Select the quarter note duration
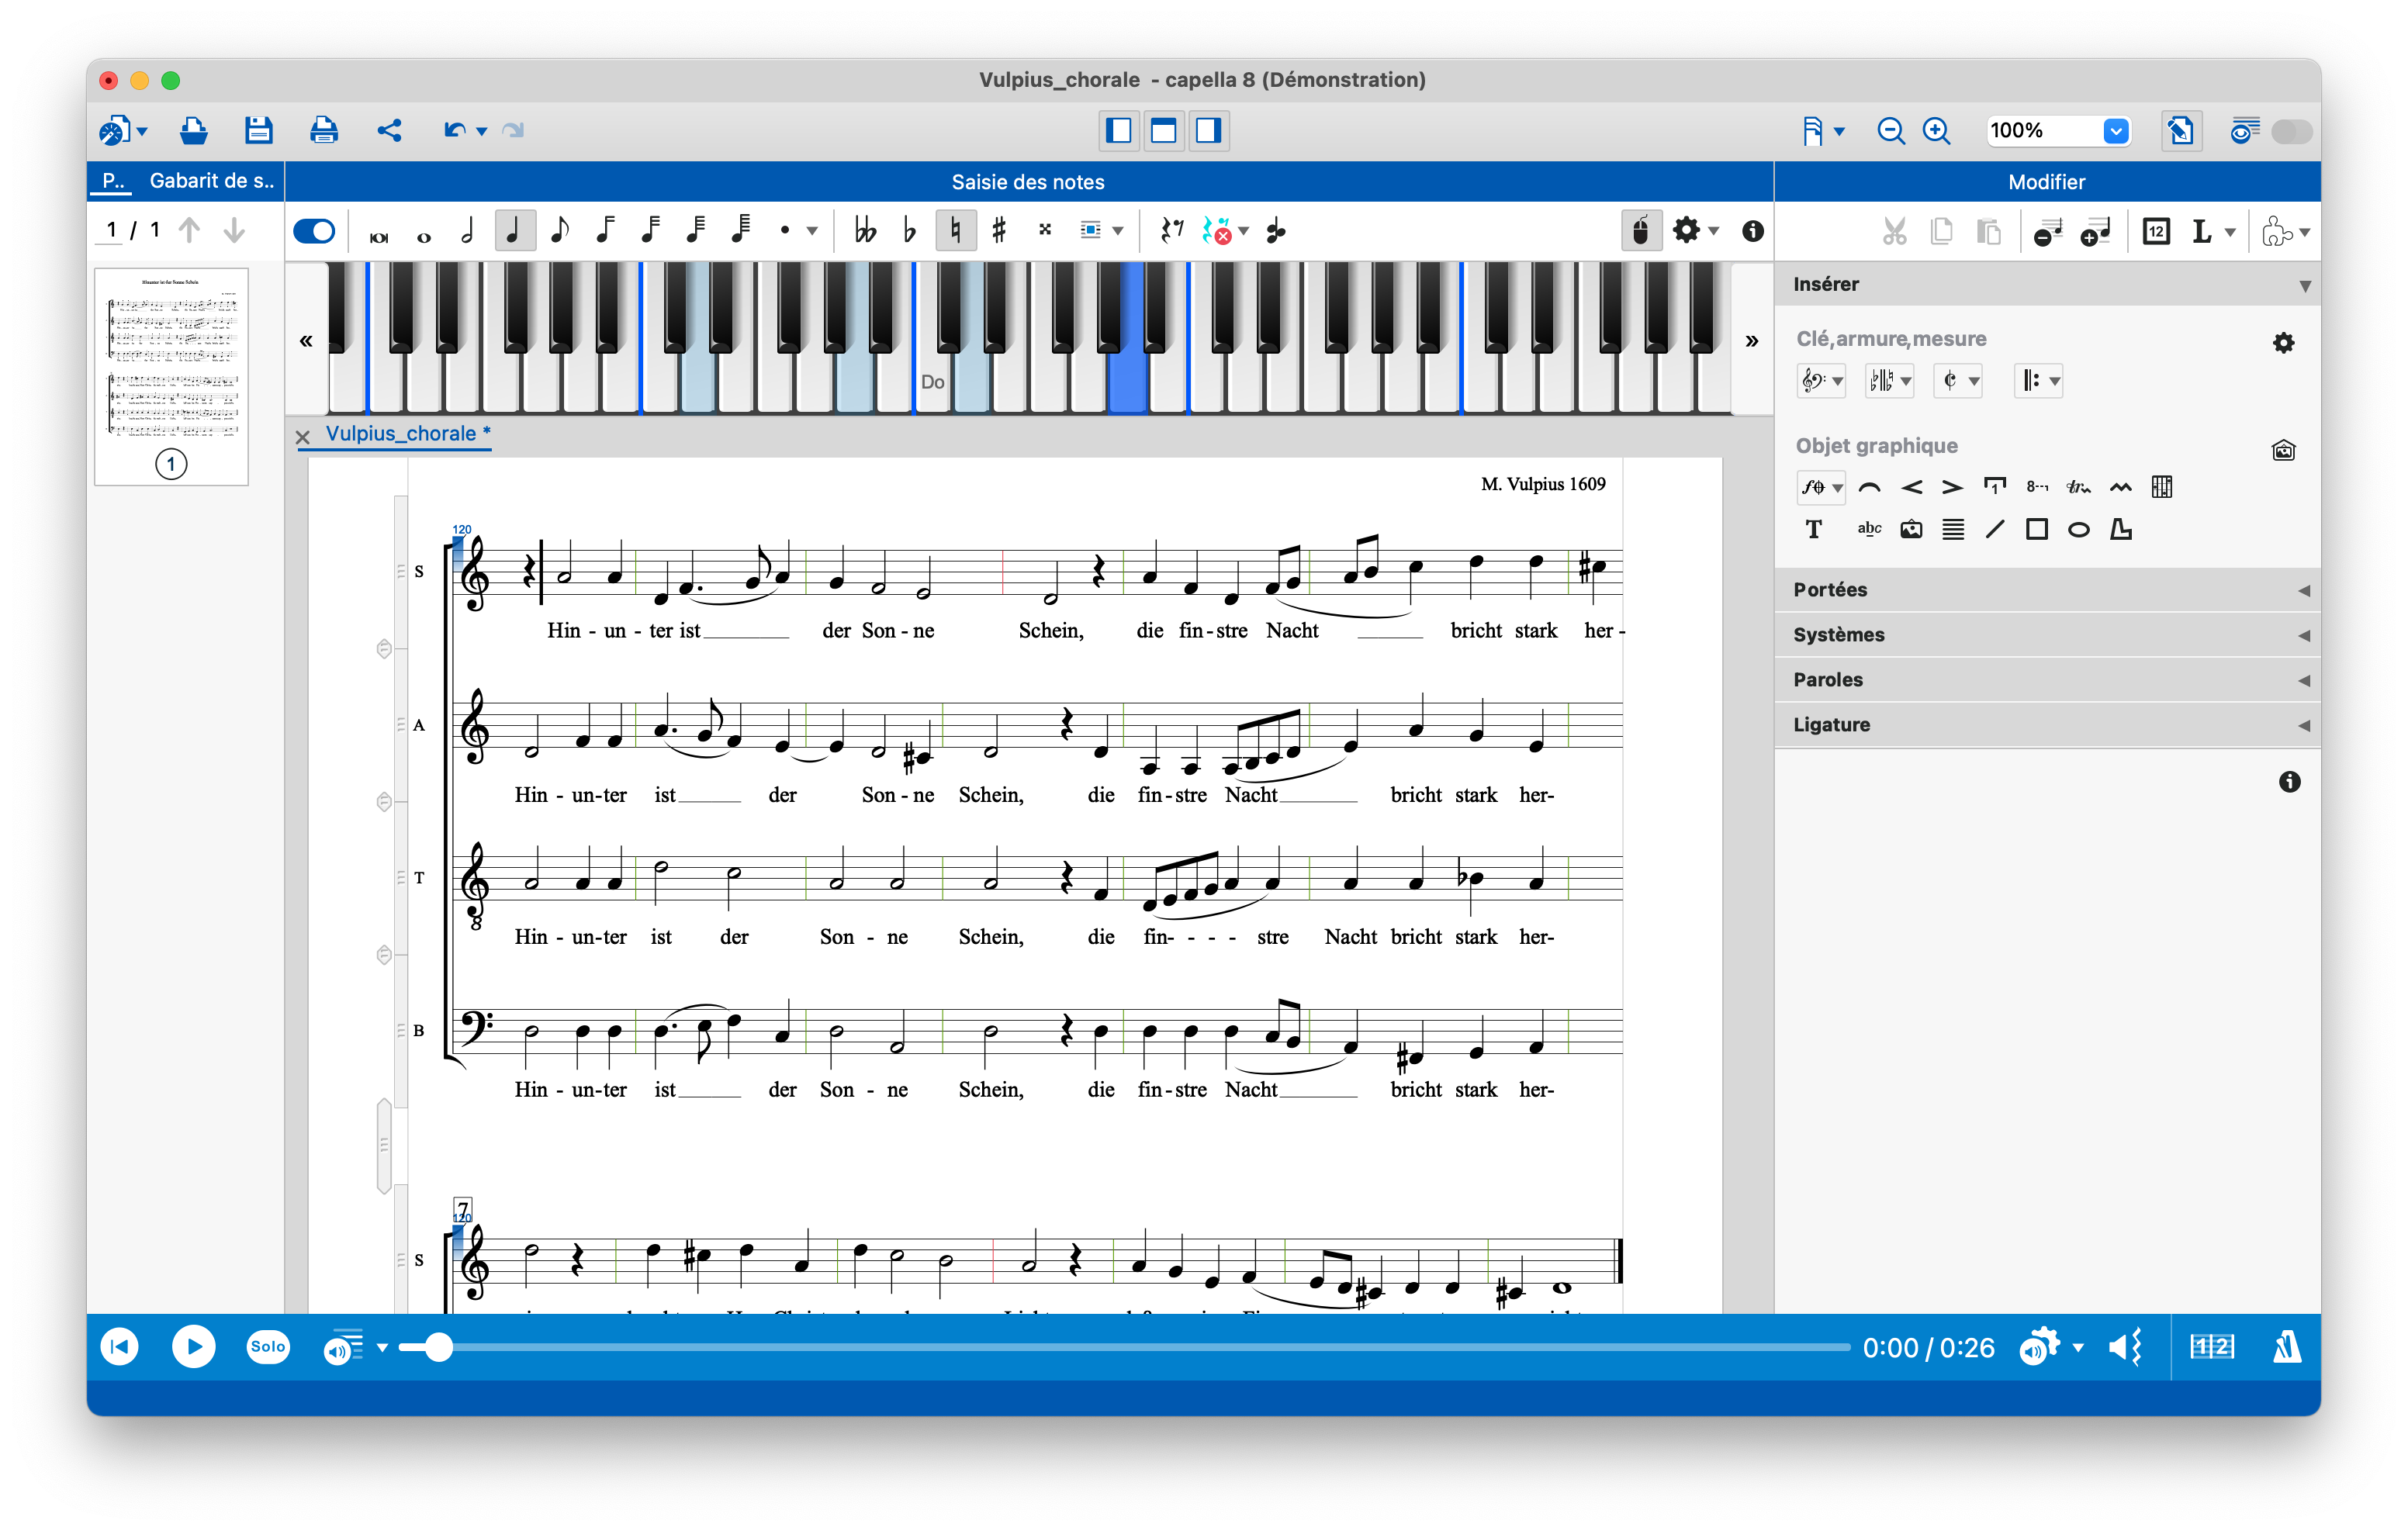Viewport: 2408px width, 1531px height. tap(514, 231)
